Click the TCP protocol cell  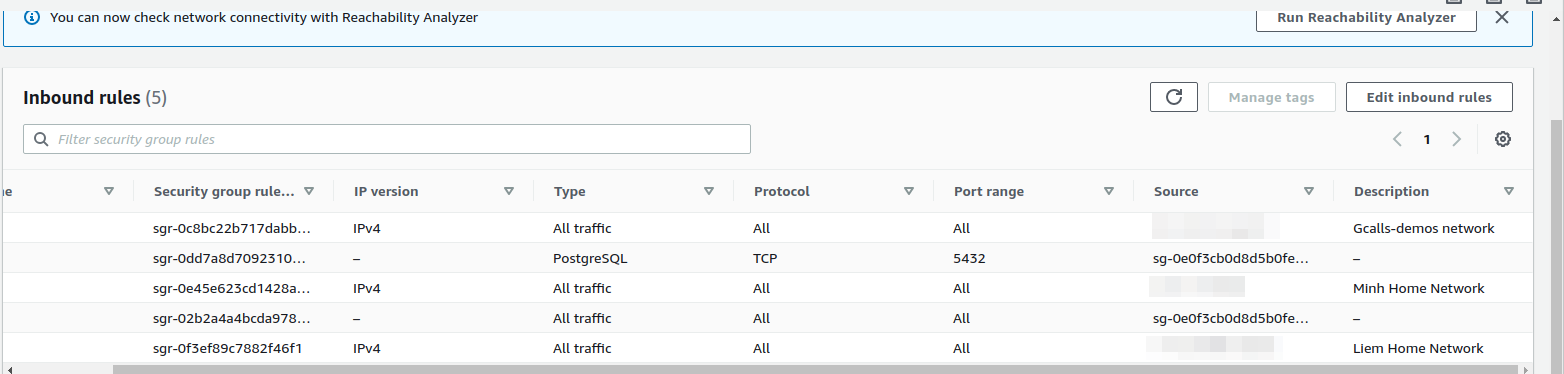click(765, 258)
